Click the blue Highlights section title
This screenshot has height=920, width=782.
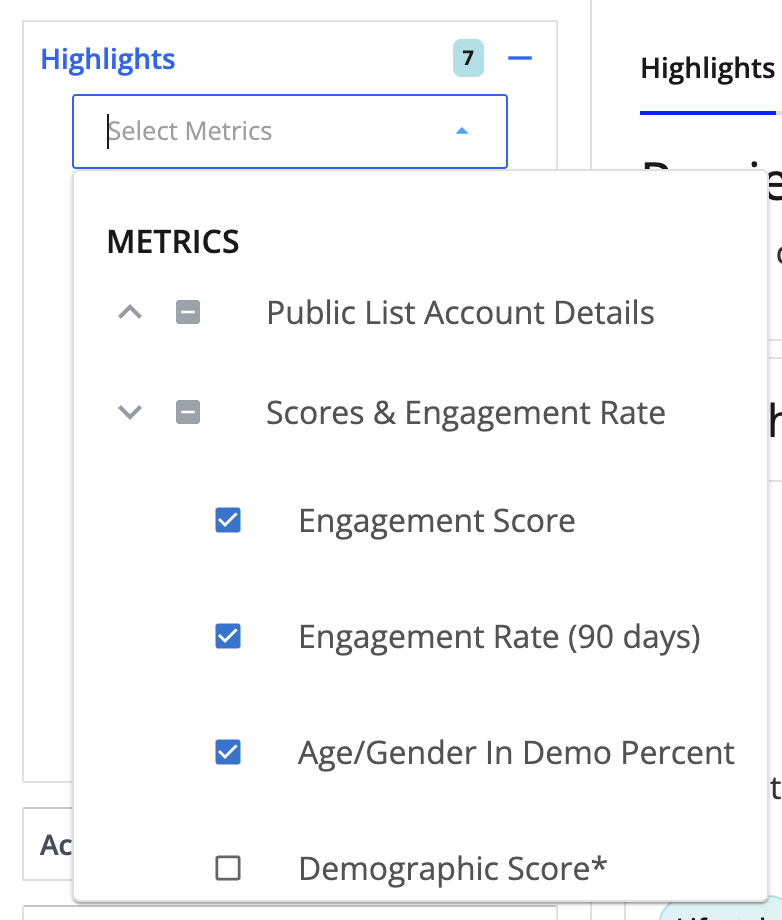(108, 59)
